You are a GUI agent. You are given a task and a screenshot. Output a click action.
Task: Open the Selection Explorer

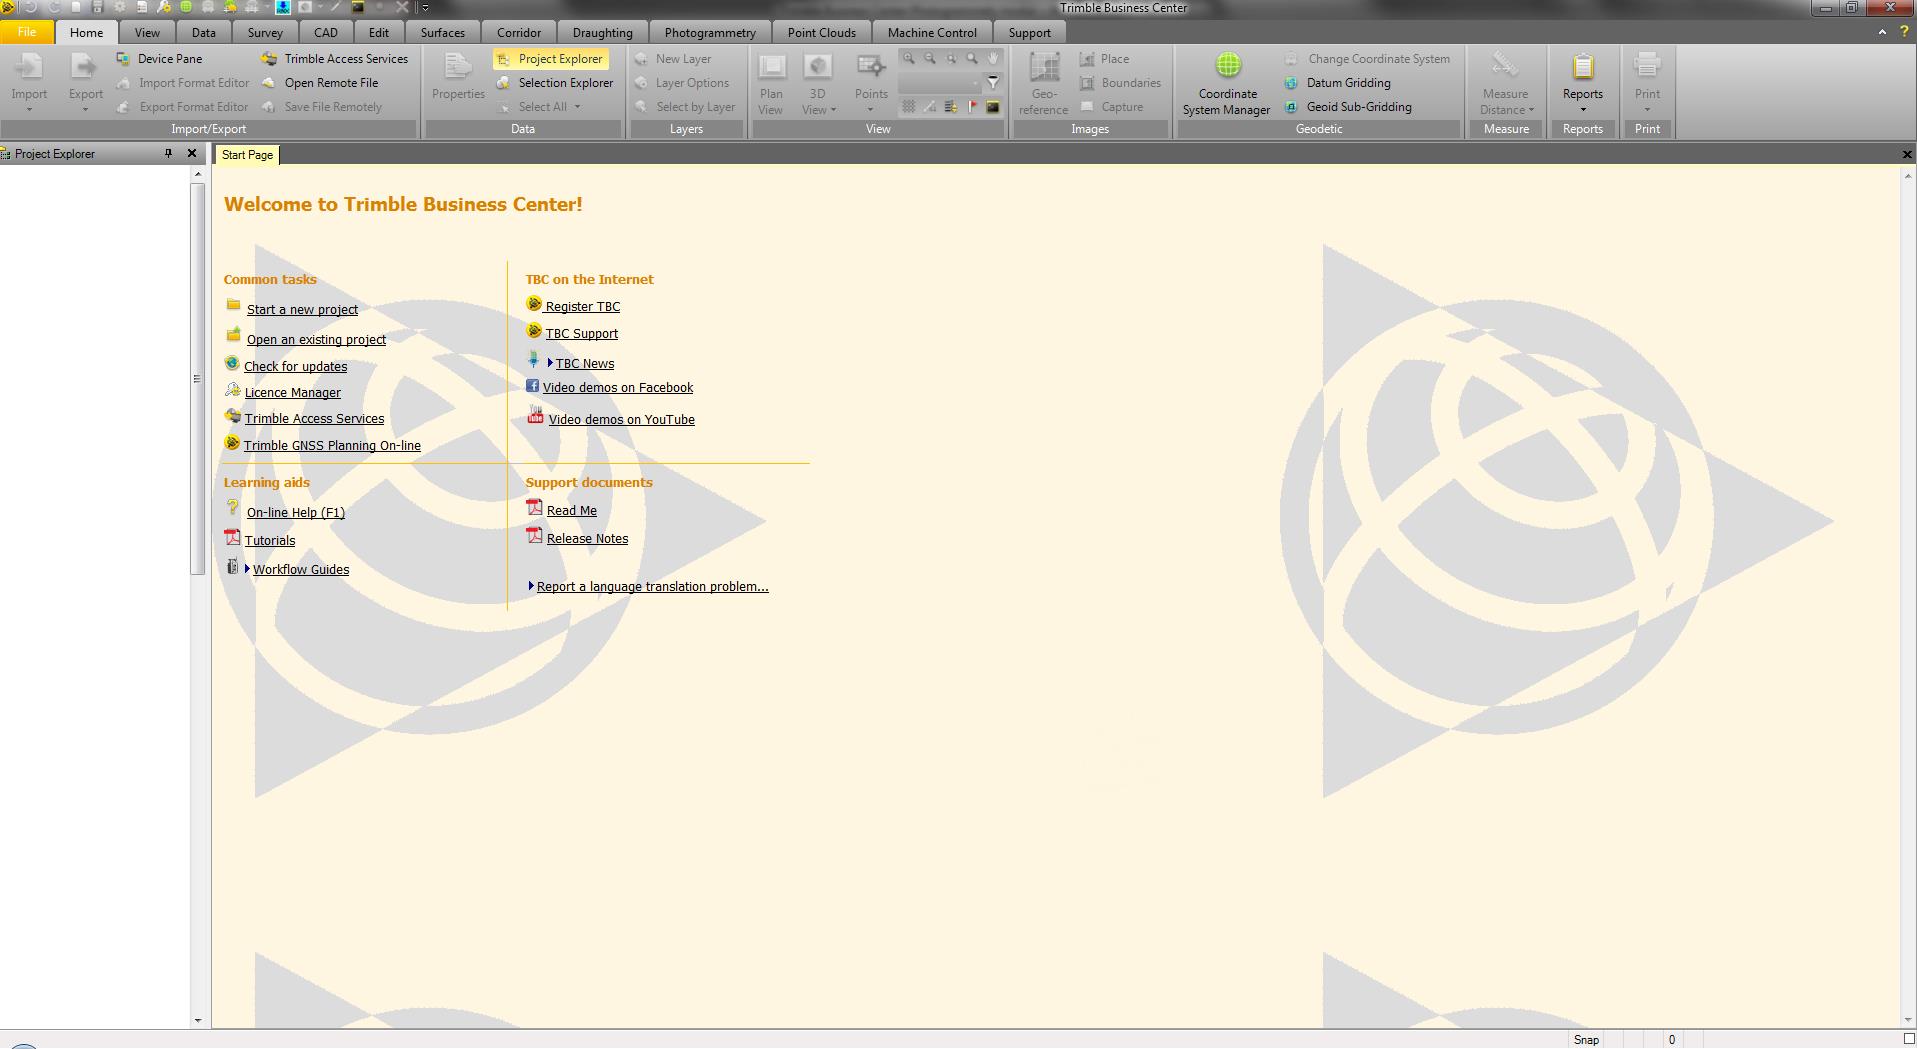555,83
